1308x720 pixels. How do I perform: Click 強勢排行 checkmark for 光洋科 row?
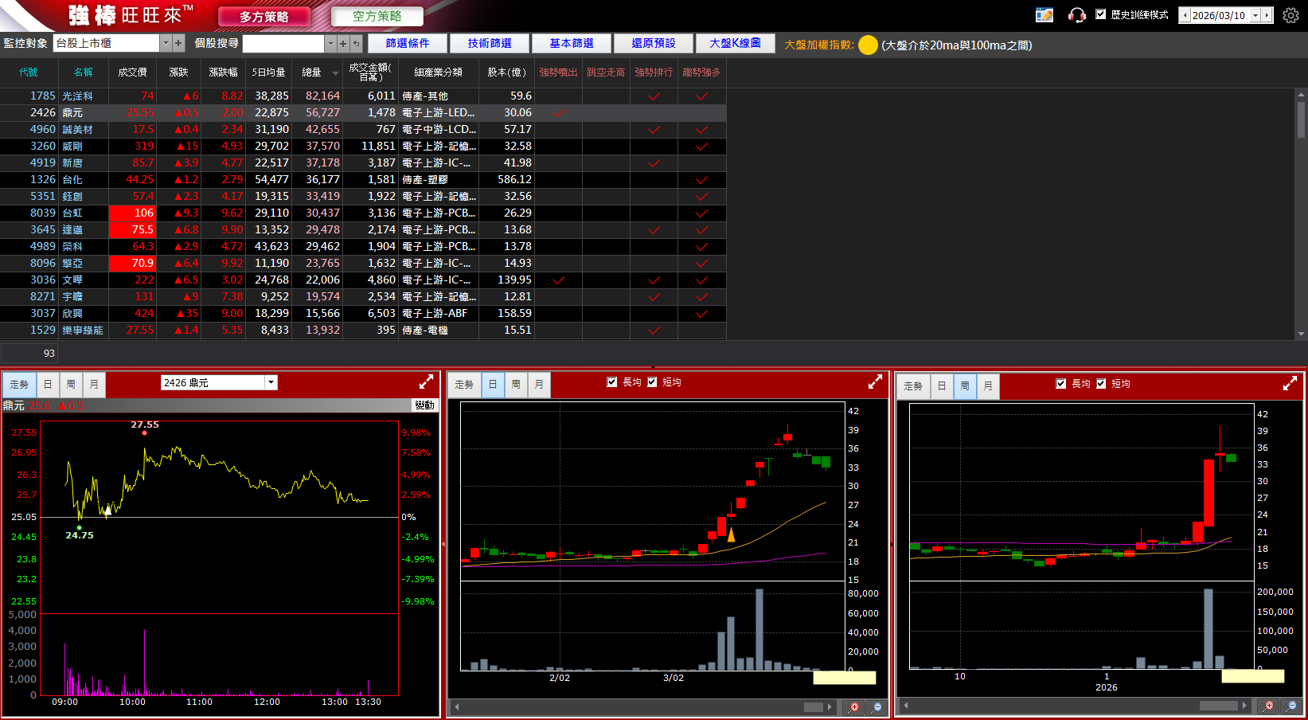[654, 96]
